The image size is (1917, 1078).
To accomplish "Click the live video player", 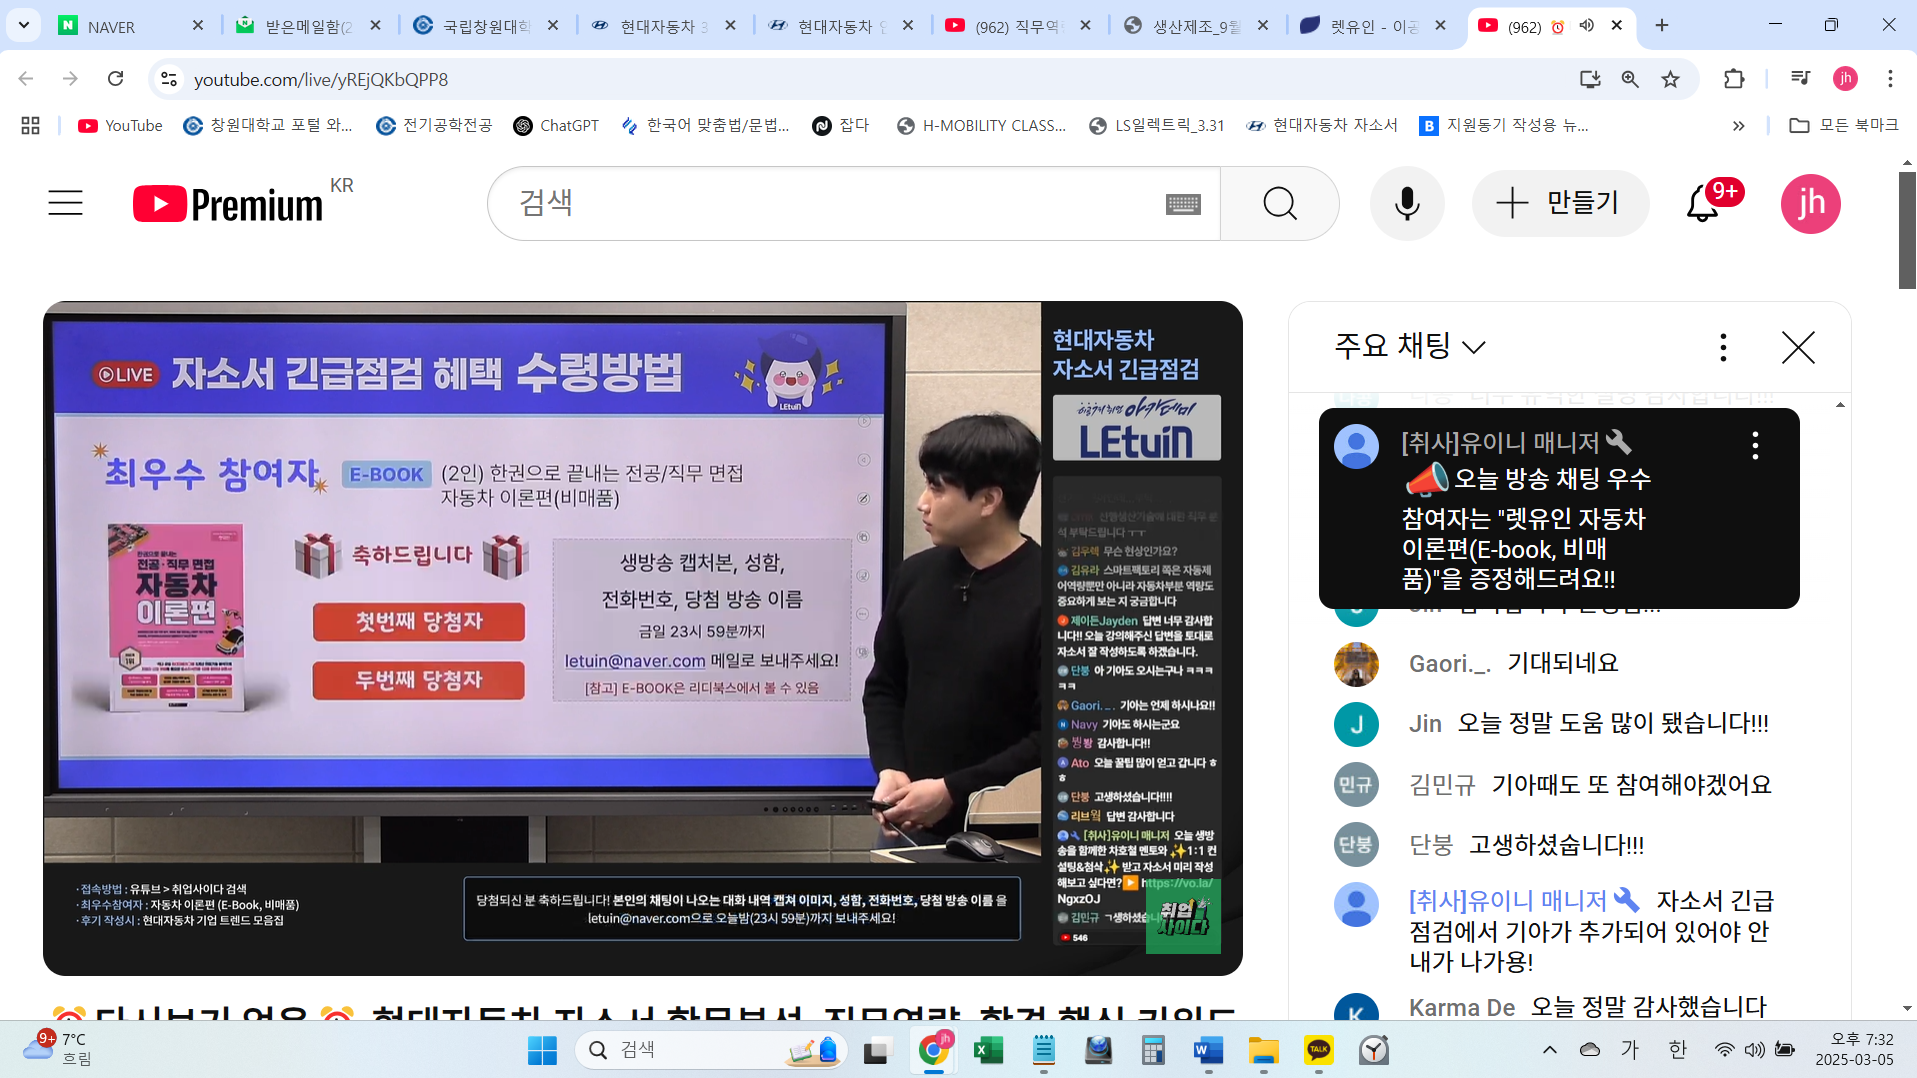I will tap(643, 638).
